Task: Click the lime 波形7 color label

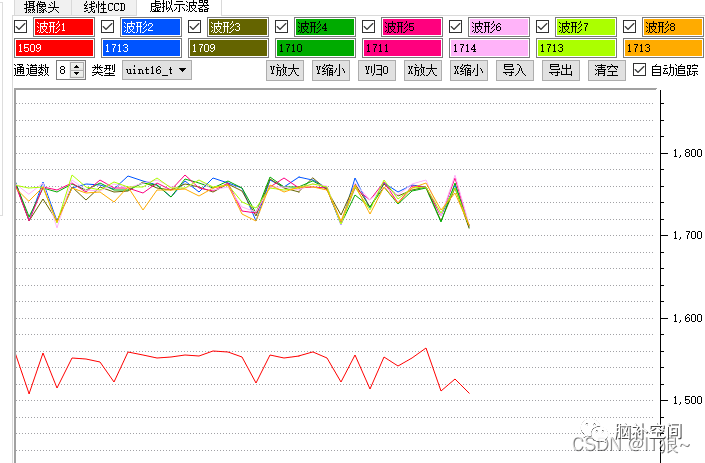Action: [x=586, y=27]
